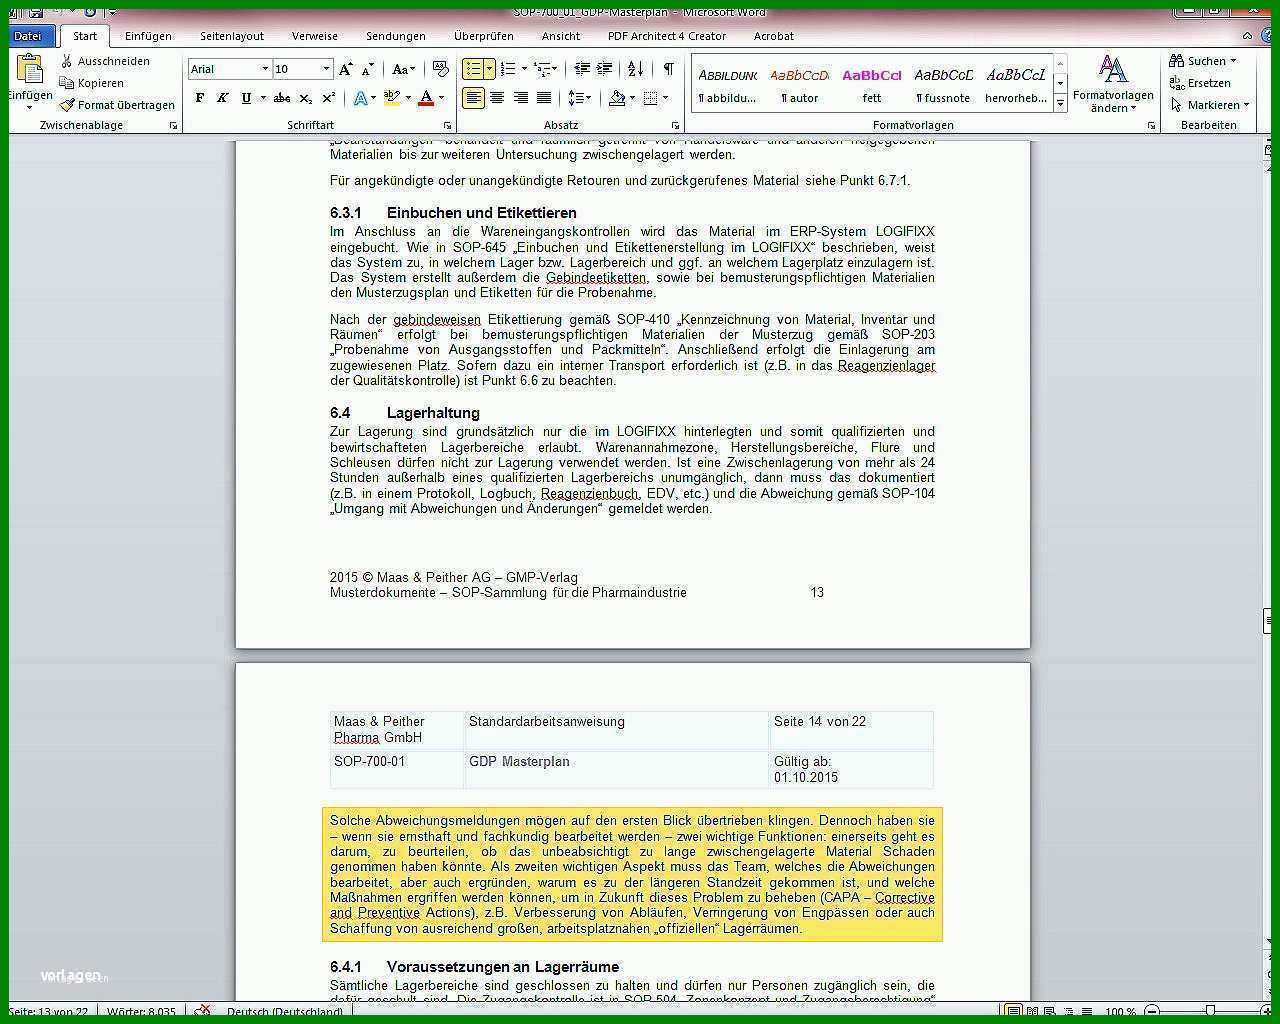Click the Ersetzen replace icon
Image resolution: width=1280 pixels, height=1024 pixels.
click(1177, 83)
